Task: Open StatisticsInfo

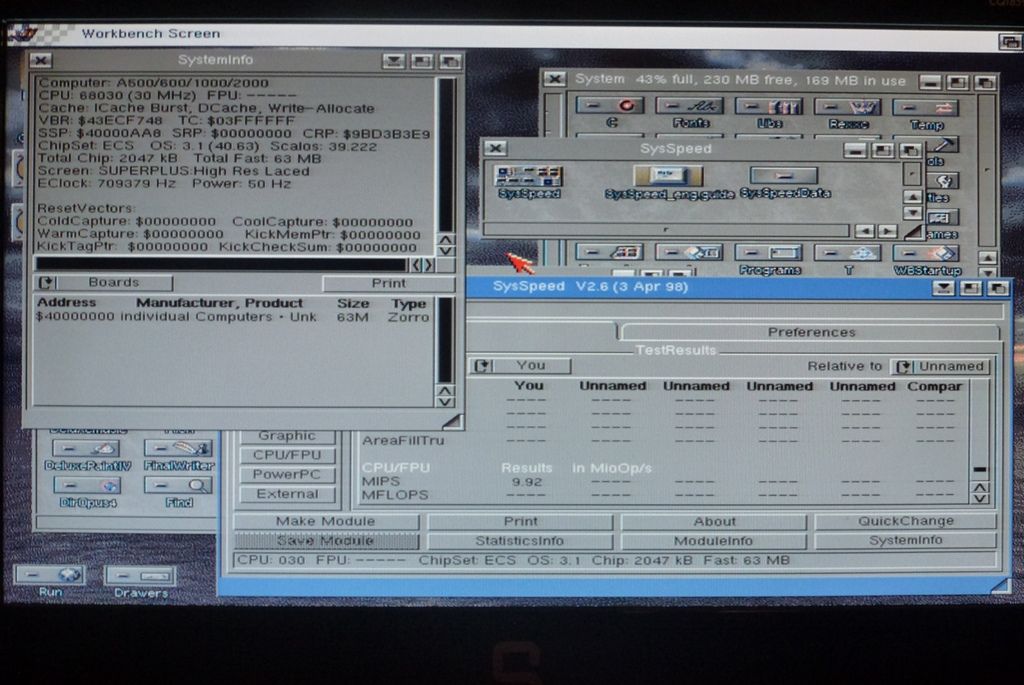Action: (x=520, y=541)
